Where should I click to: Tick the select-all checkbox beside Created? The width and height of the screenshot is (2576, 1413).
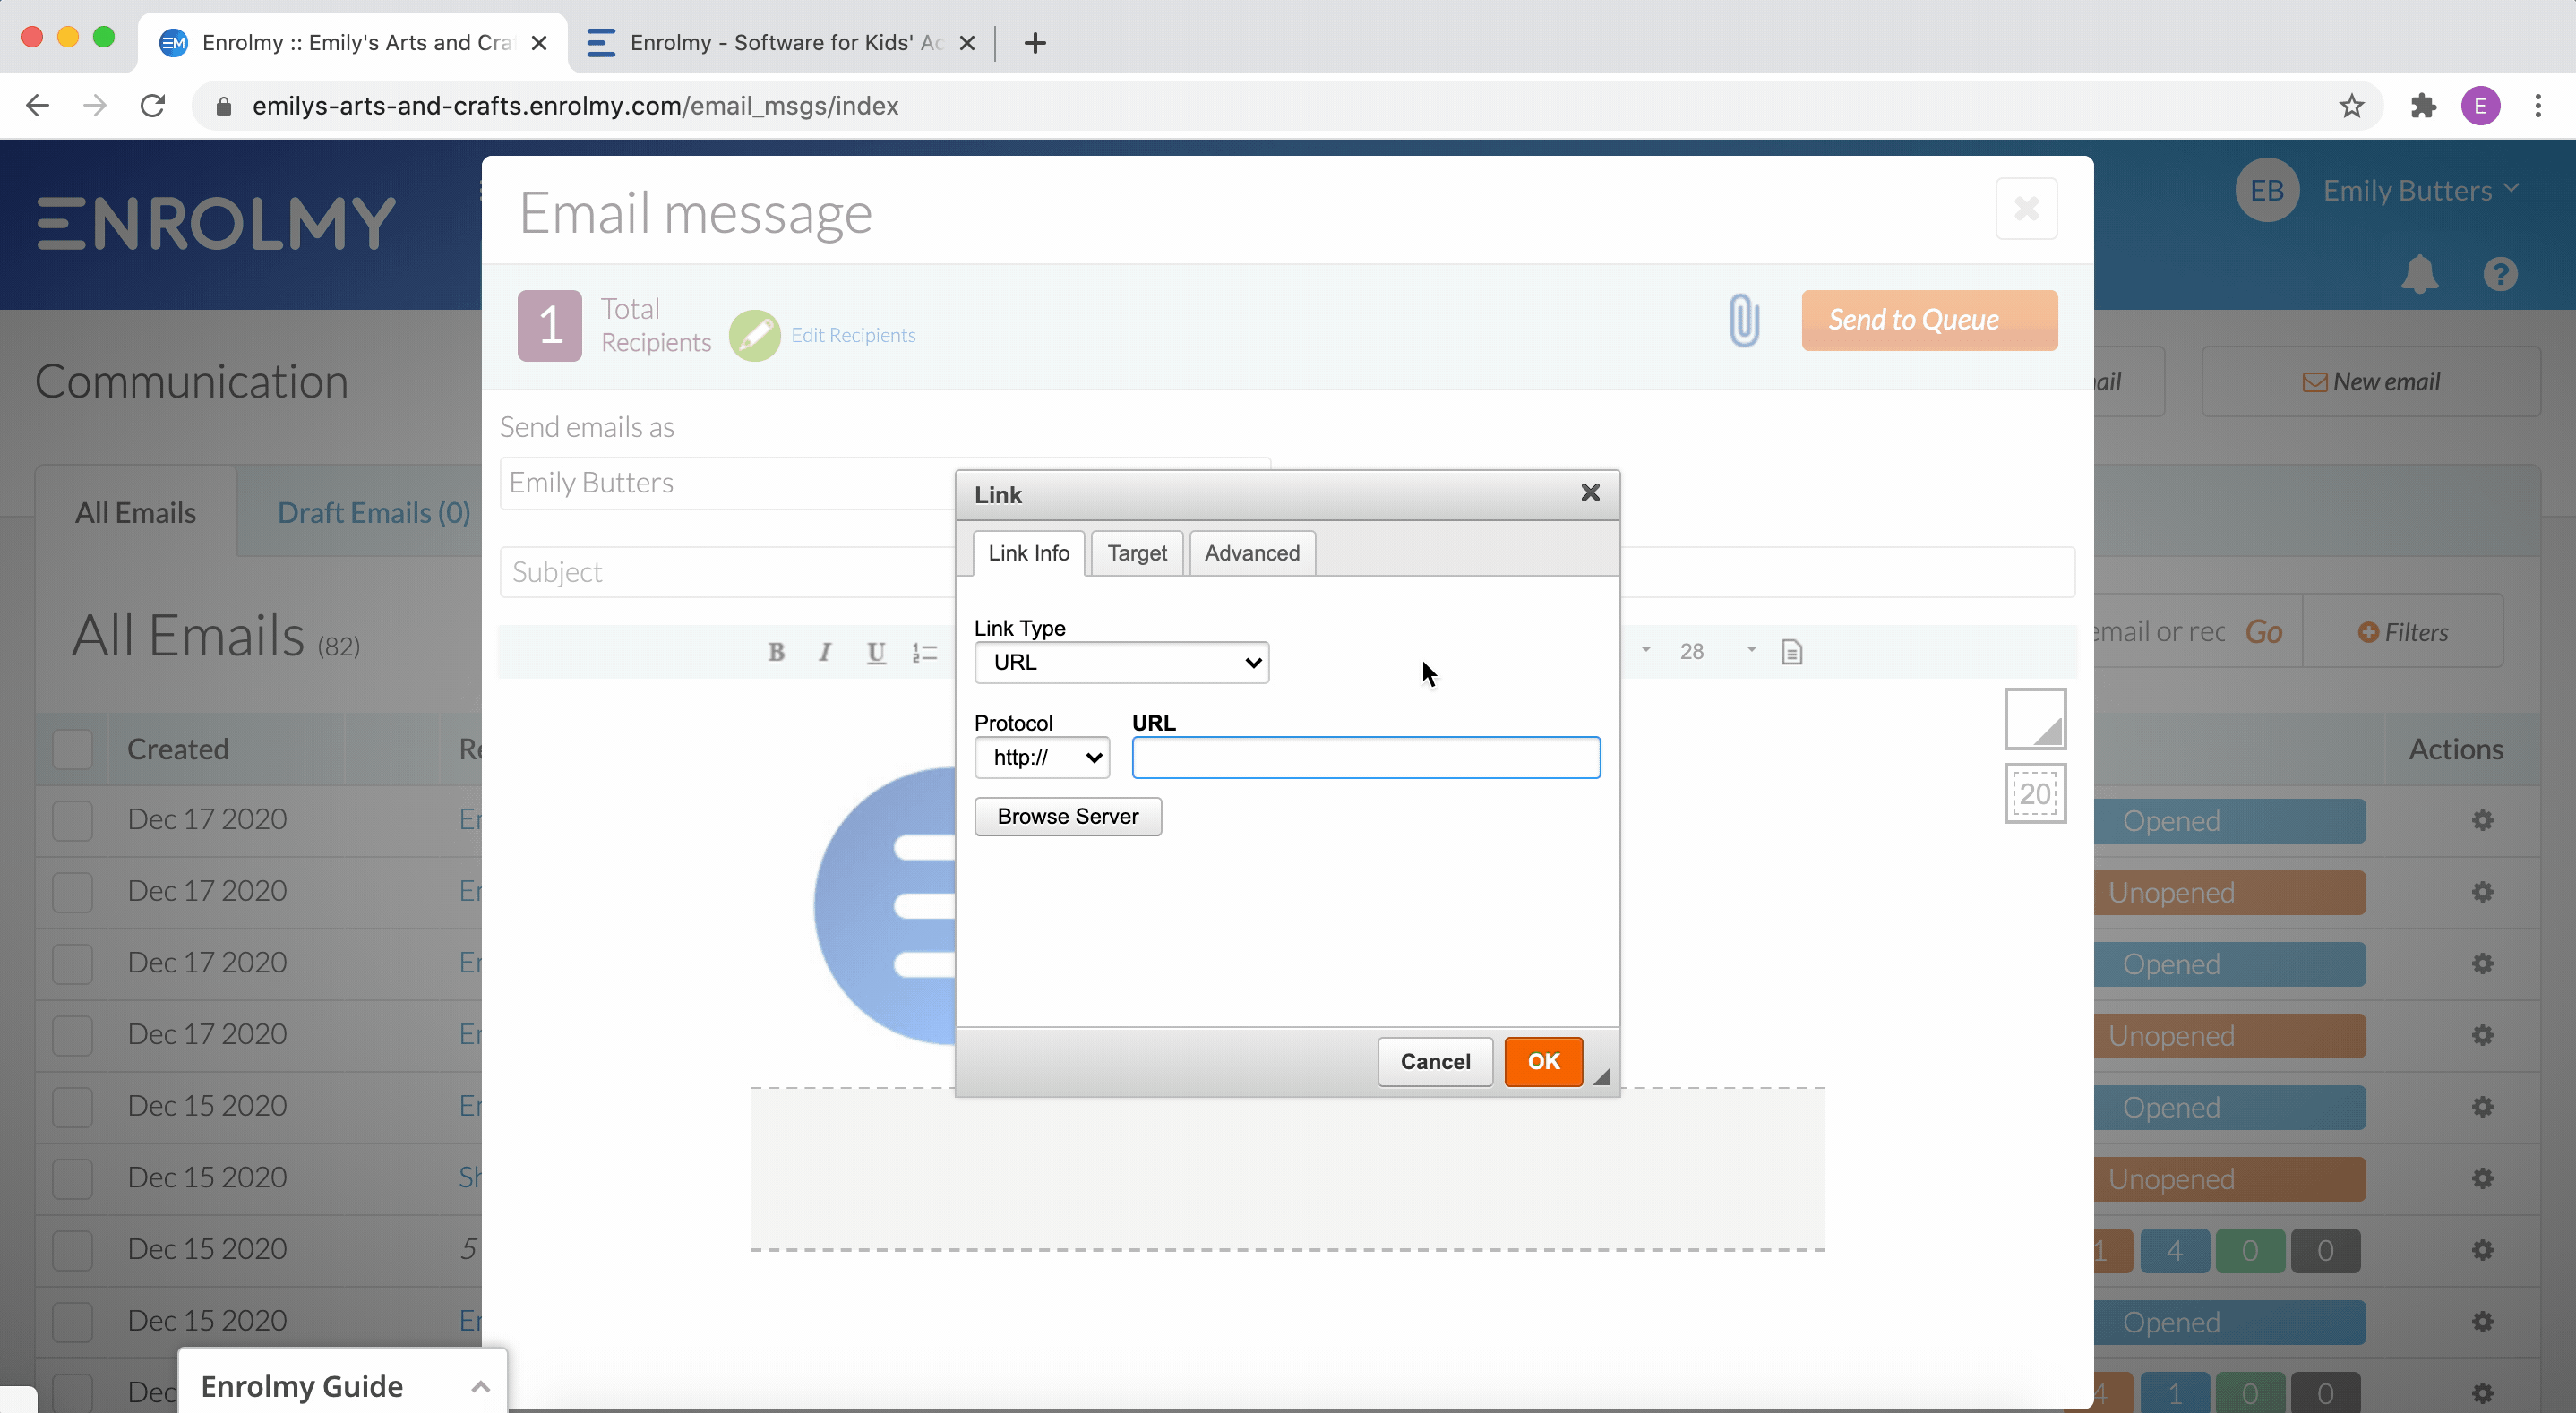click(72, 749)
